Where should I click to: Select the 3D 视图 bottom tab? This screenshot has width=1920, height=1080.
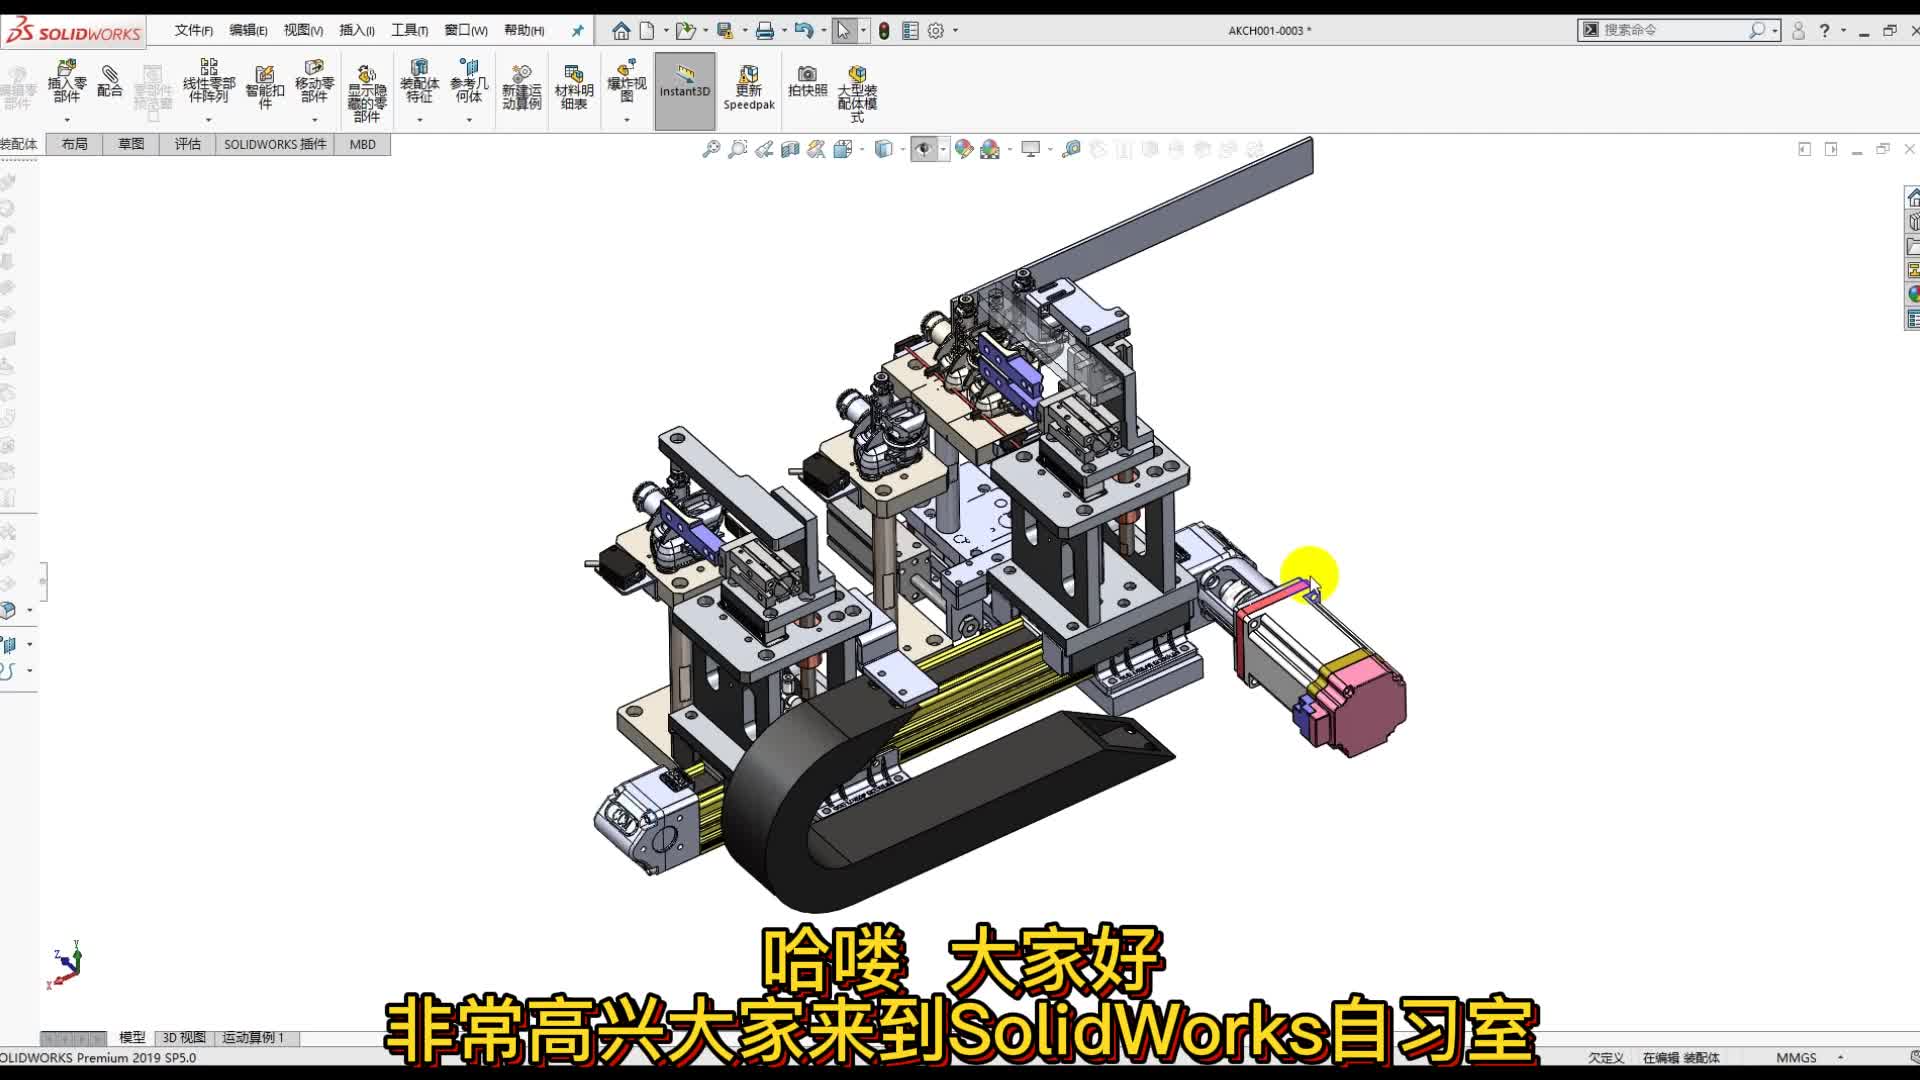(184, 1038)
